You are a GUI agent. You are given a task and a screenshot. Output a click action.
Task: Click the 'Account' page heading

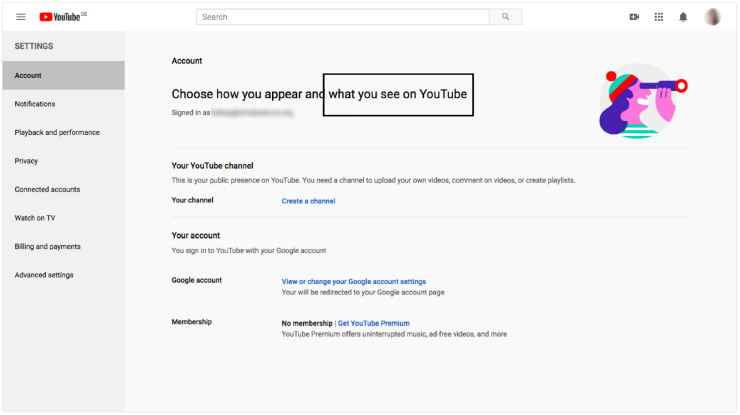coord(186,61)
